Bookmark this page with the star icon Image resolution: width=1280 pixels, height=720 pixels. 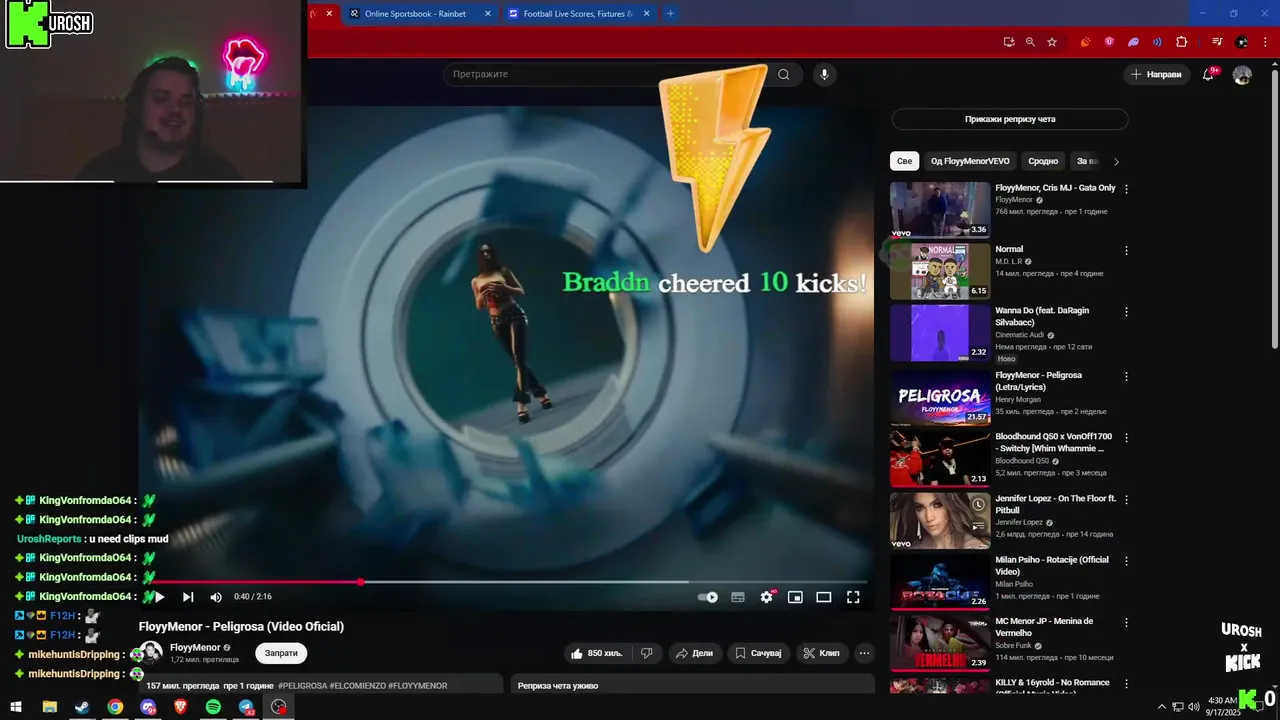click(x=1052, y=42)
